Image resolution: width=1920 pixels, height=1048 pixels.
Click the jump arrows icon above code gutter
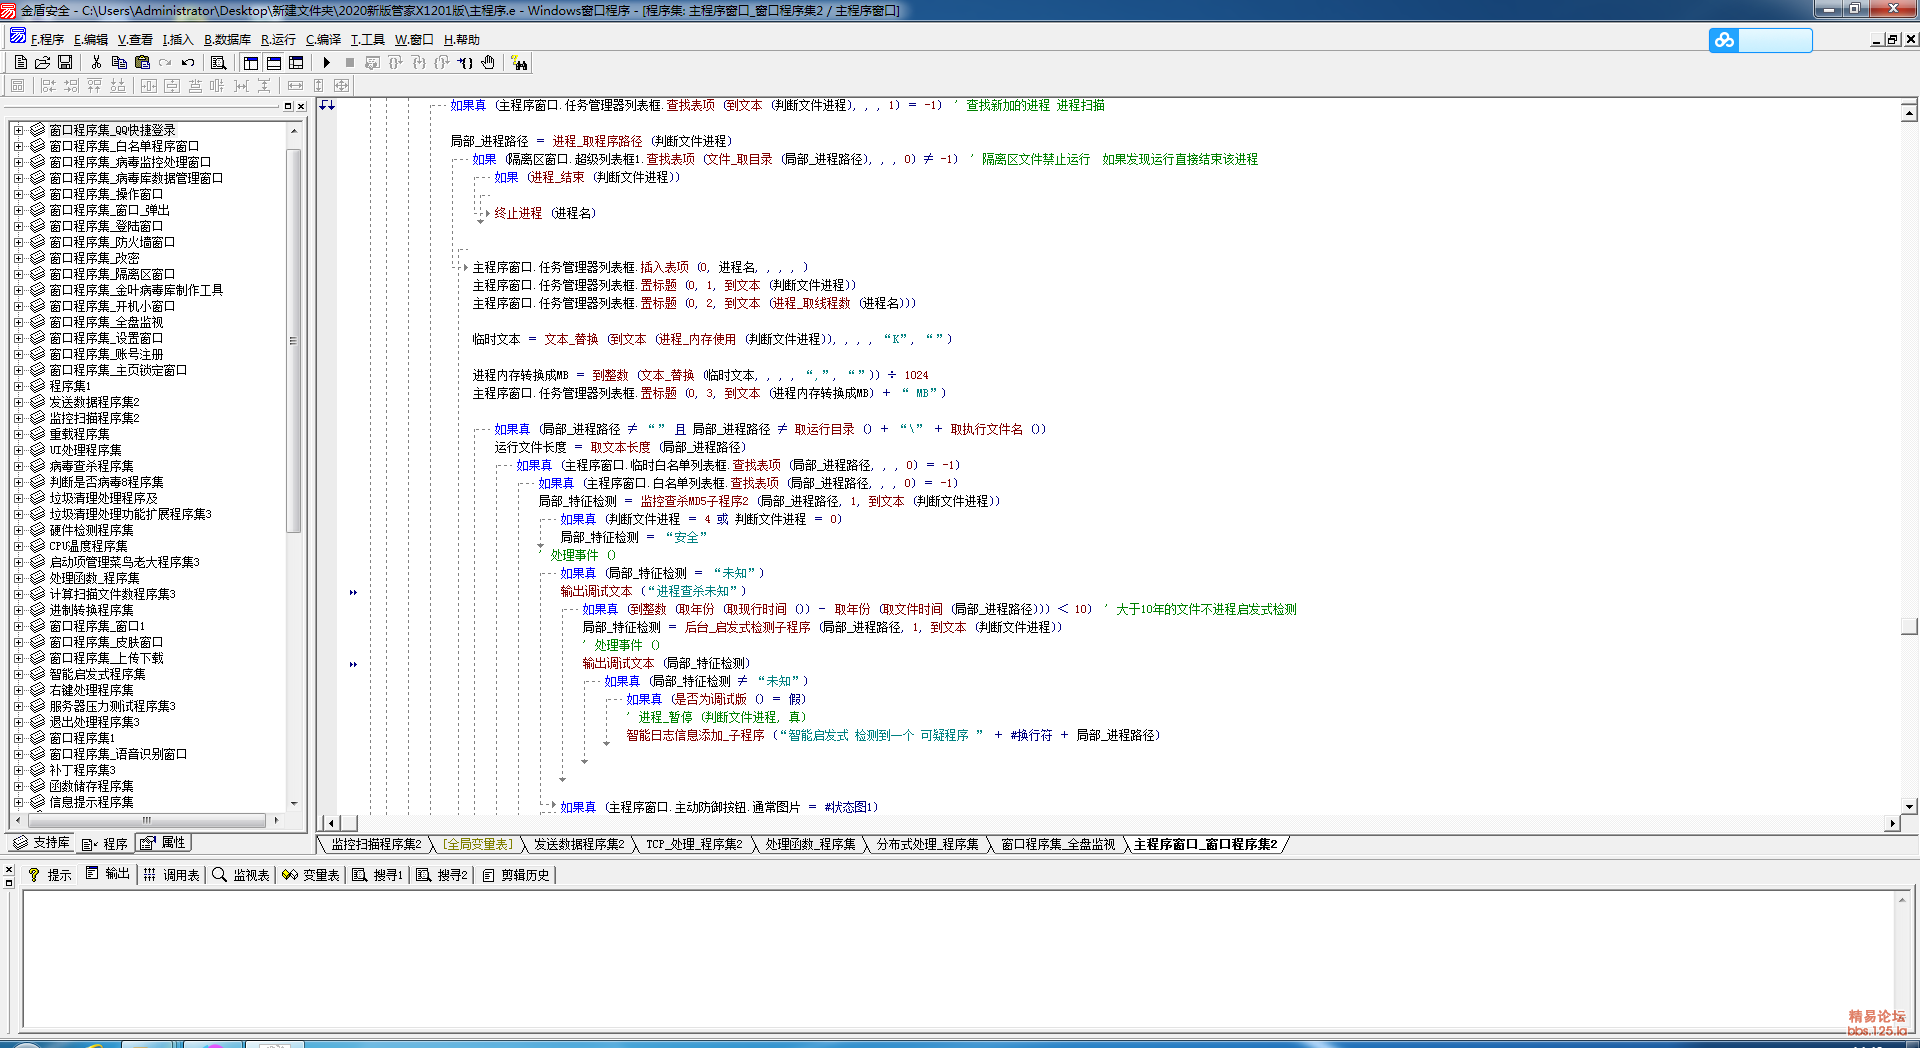[x=327, y=105]
